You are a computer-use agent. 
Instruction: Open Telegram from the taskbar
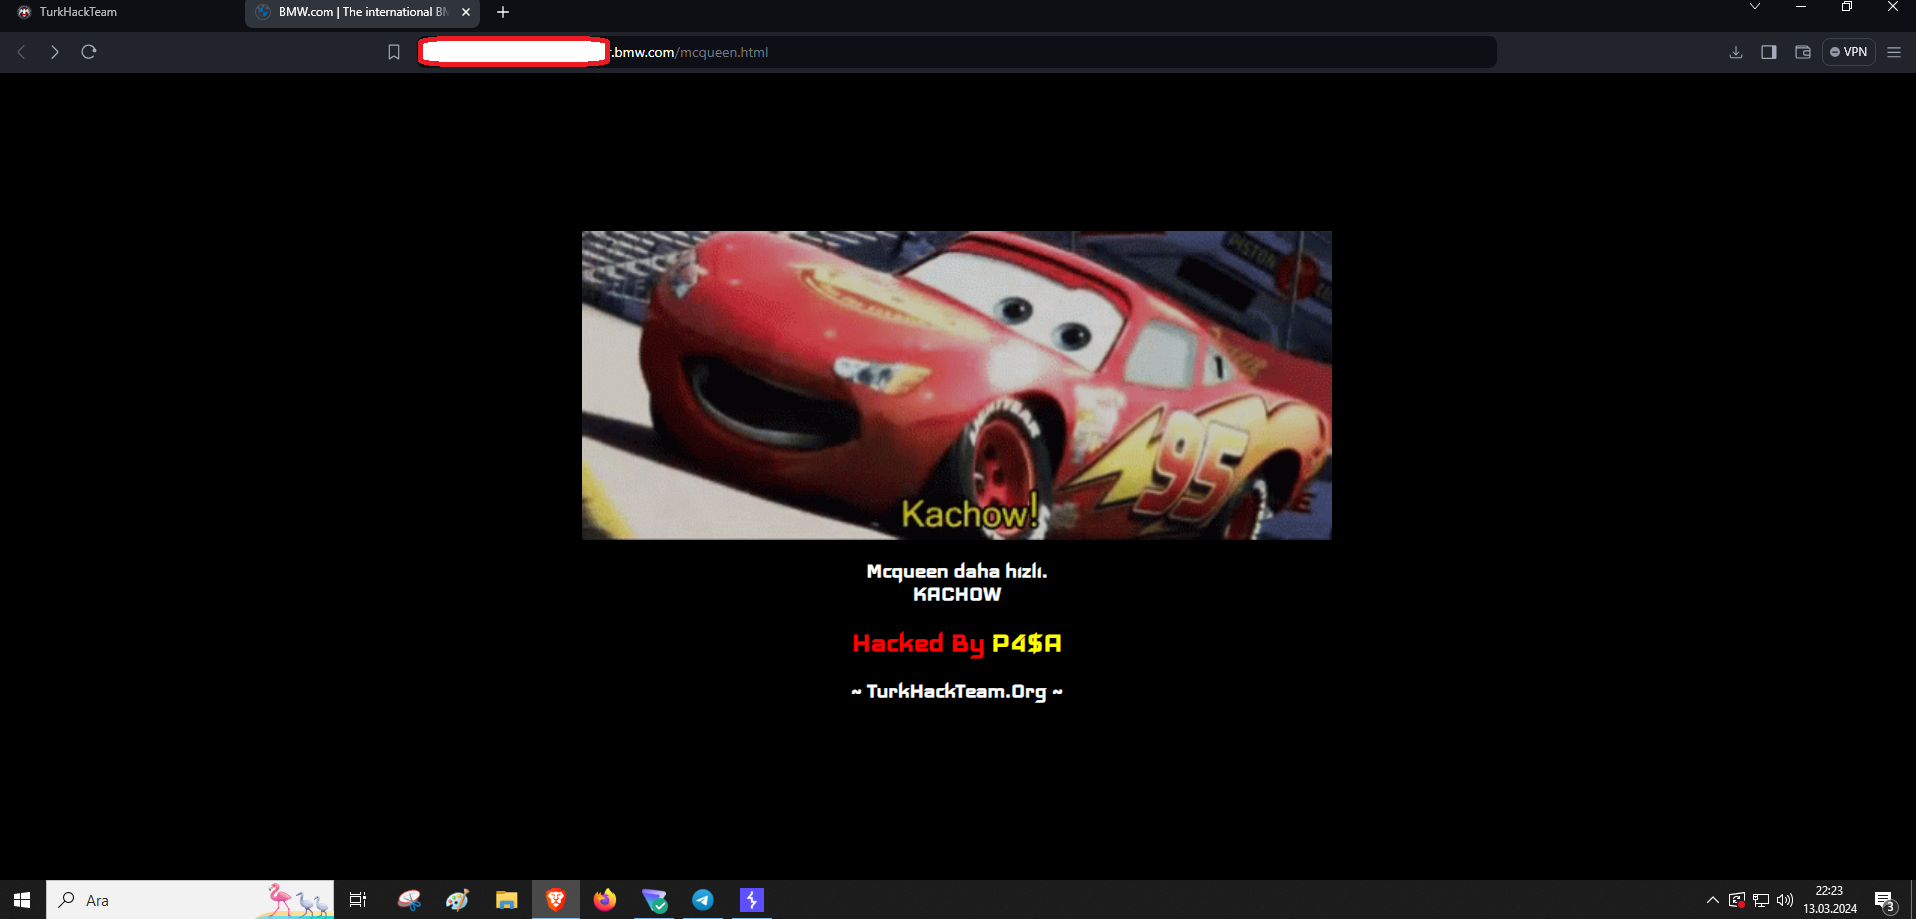[703, 900]
